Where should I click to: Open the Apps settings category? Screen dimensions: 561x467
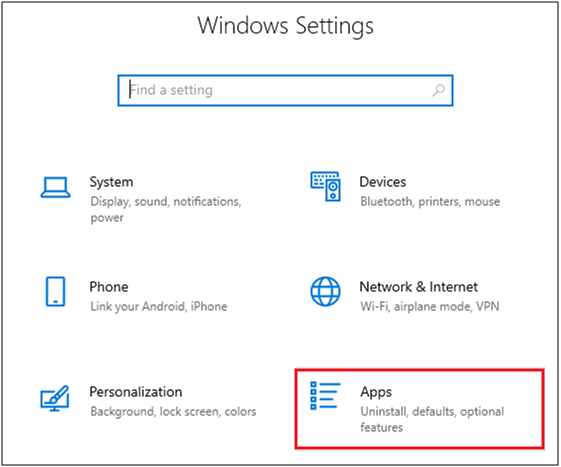tap(419, 409)
